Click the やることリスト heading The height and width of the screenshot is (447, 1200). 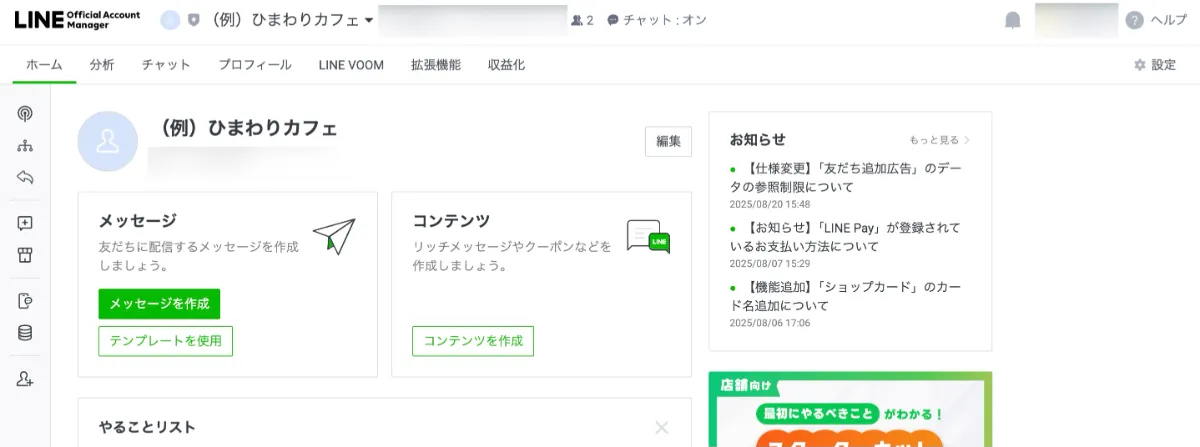coord(147,427)
